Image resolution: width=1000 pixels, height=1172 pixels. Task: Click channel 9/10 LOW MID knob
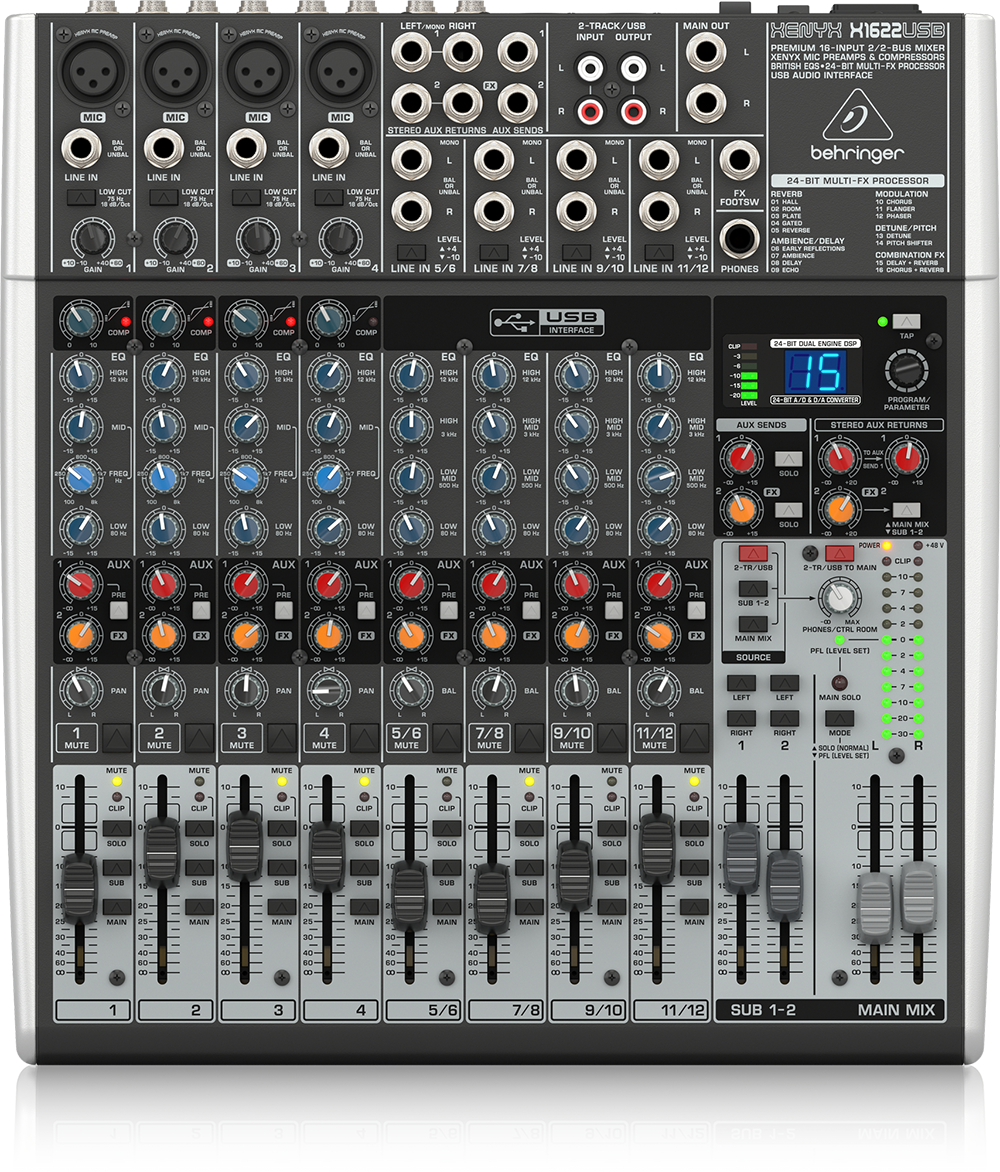point(575,477)
